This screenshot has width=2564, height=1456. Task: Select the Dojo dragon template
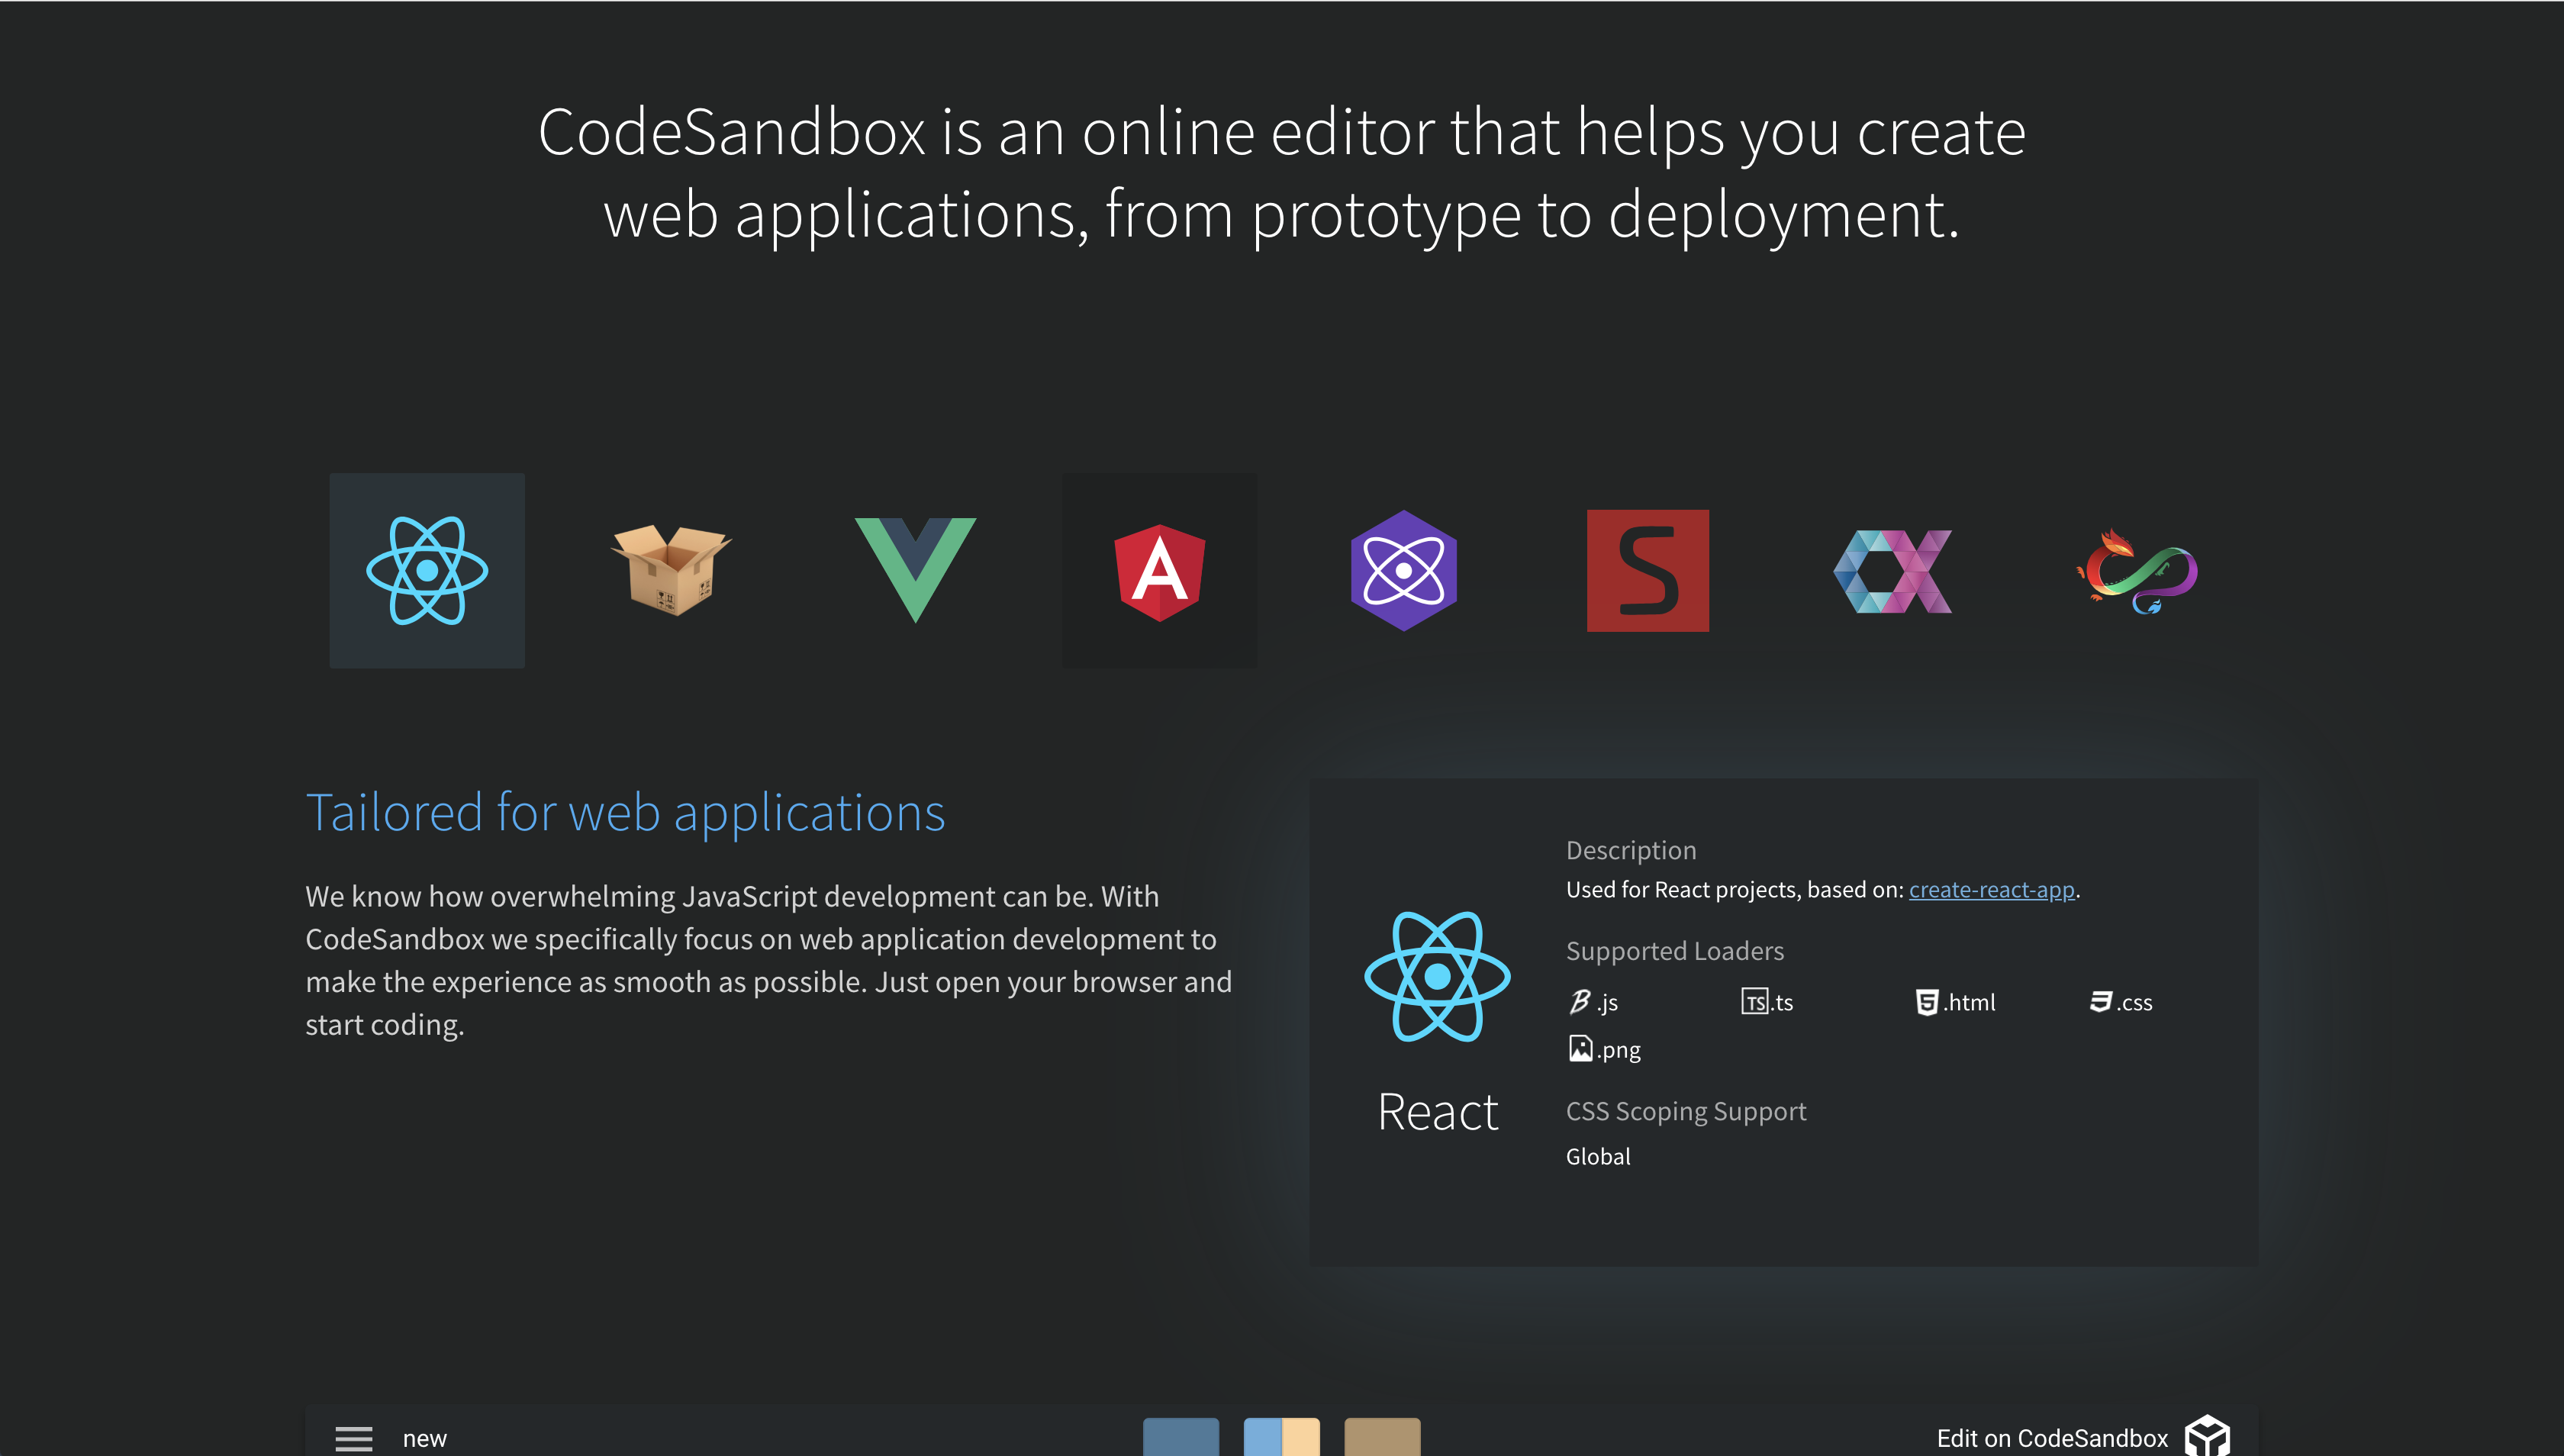coord(2136,570)
